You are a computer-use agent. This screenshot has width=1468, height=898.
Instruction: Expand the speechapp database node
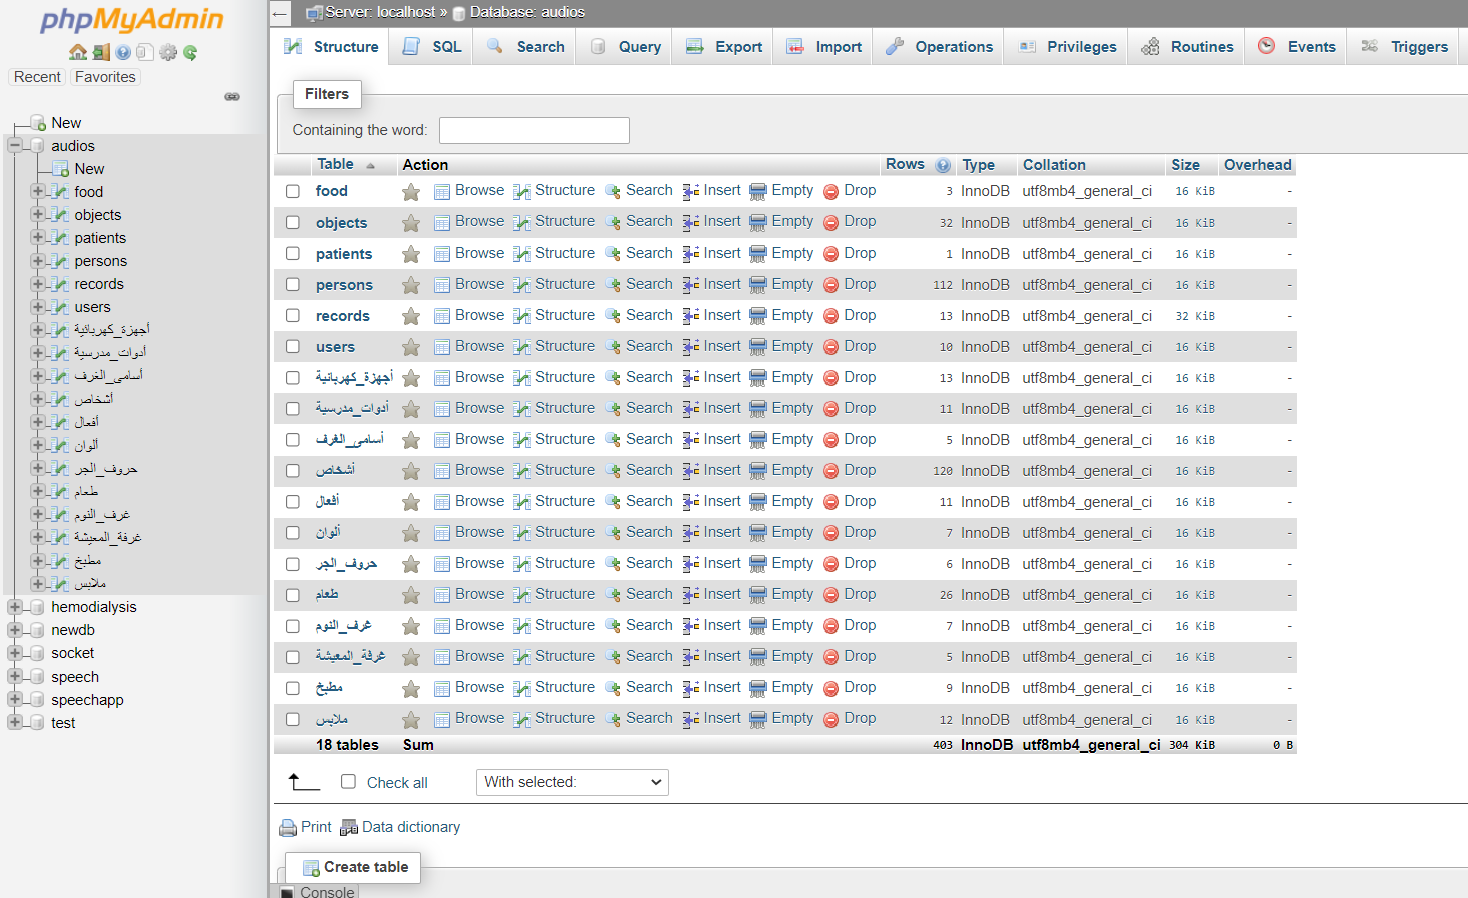[15, 700]
